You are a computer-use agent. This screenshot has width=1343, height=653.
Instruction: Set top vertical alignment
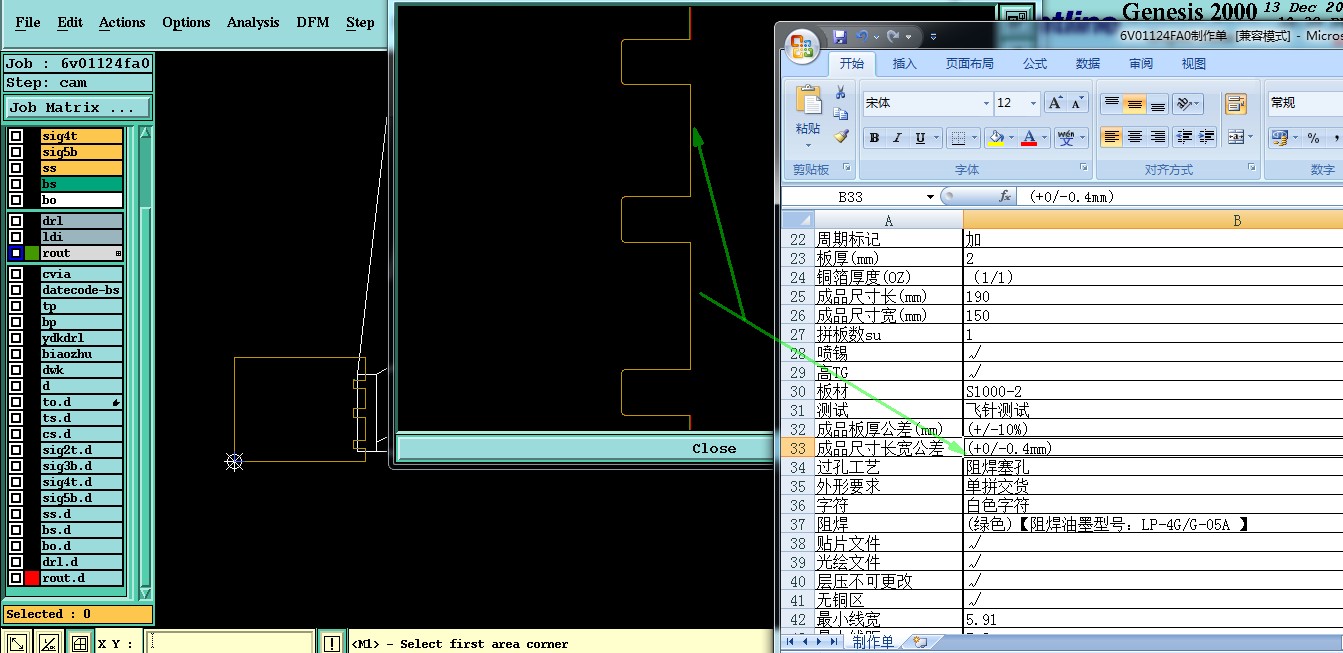[x=1111, y=104]
